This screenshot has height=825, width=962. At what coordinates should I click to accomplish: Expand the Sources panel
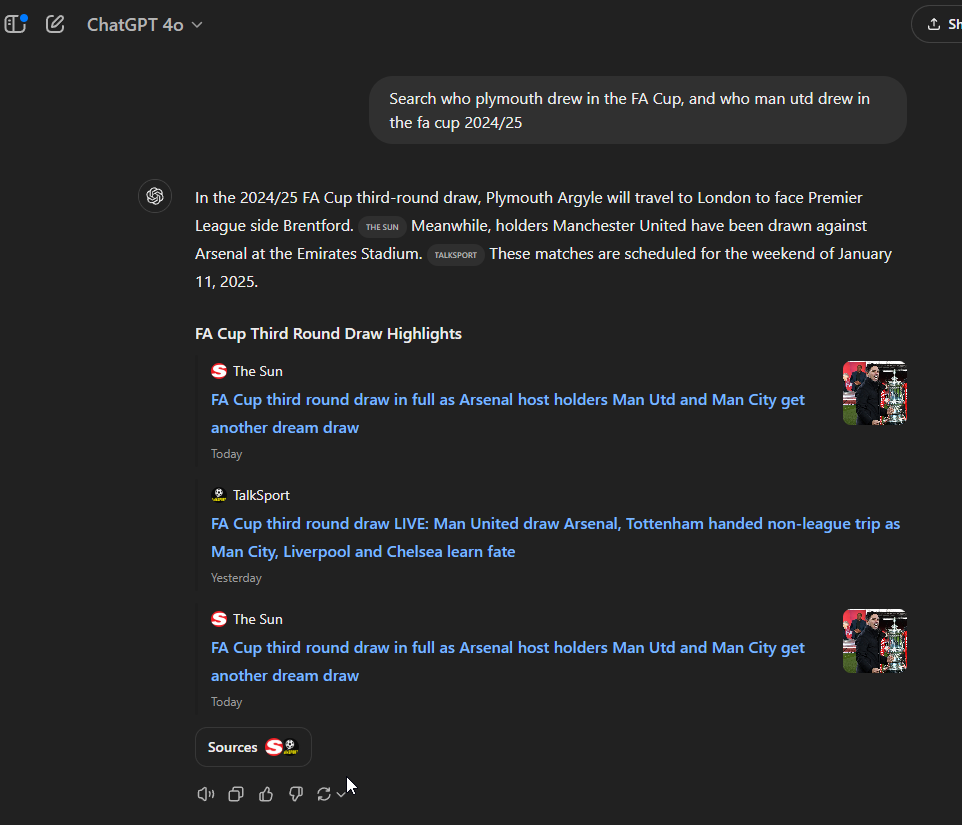(253, 747)
